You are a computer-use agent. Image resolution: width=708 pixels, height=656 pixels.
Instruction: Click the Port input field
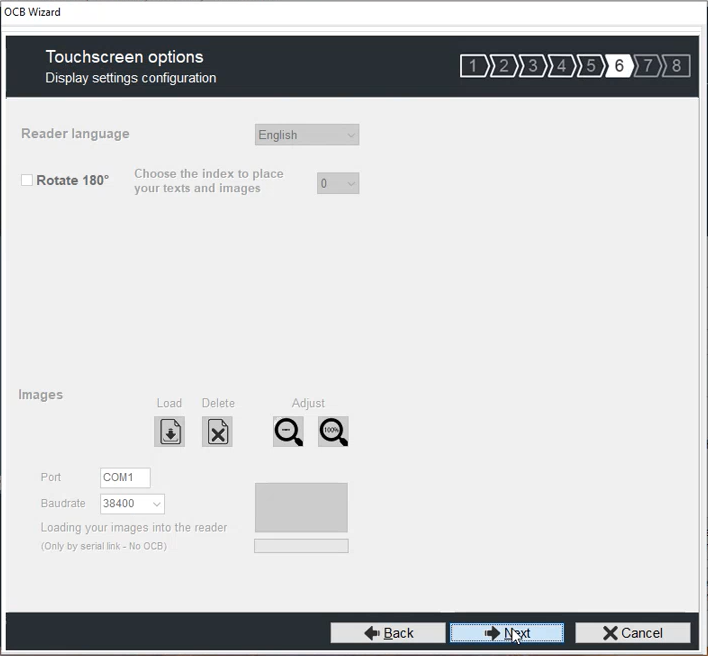pos(125,478)
